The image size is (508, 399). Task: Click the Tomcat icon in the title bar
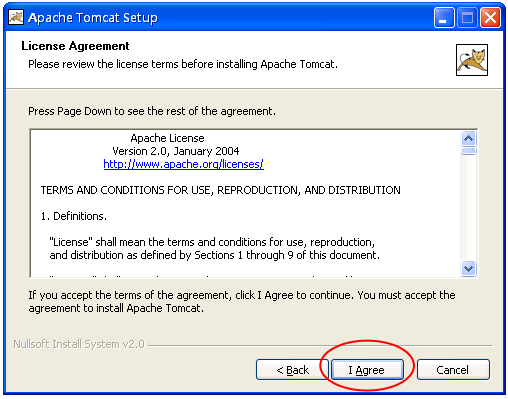(x=16, y=17)
